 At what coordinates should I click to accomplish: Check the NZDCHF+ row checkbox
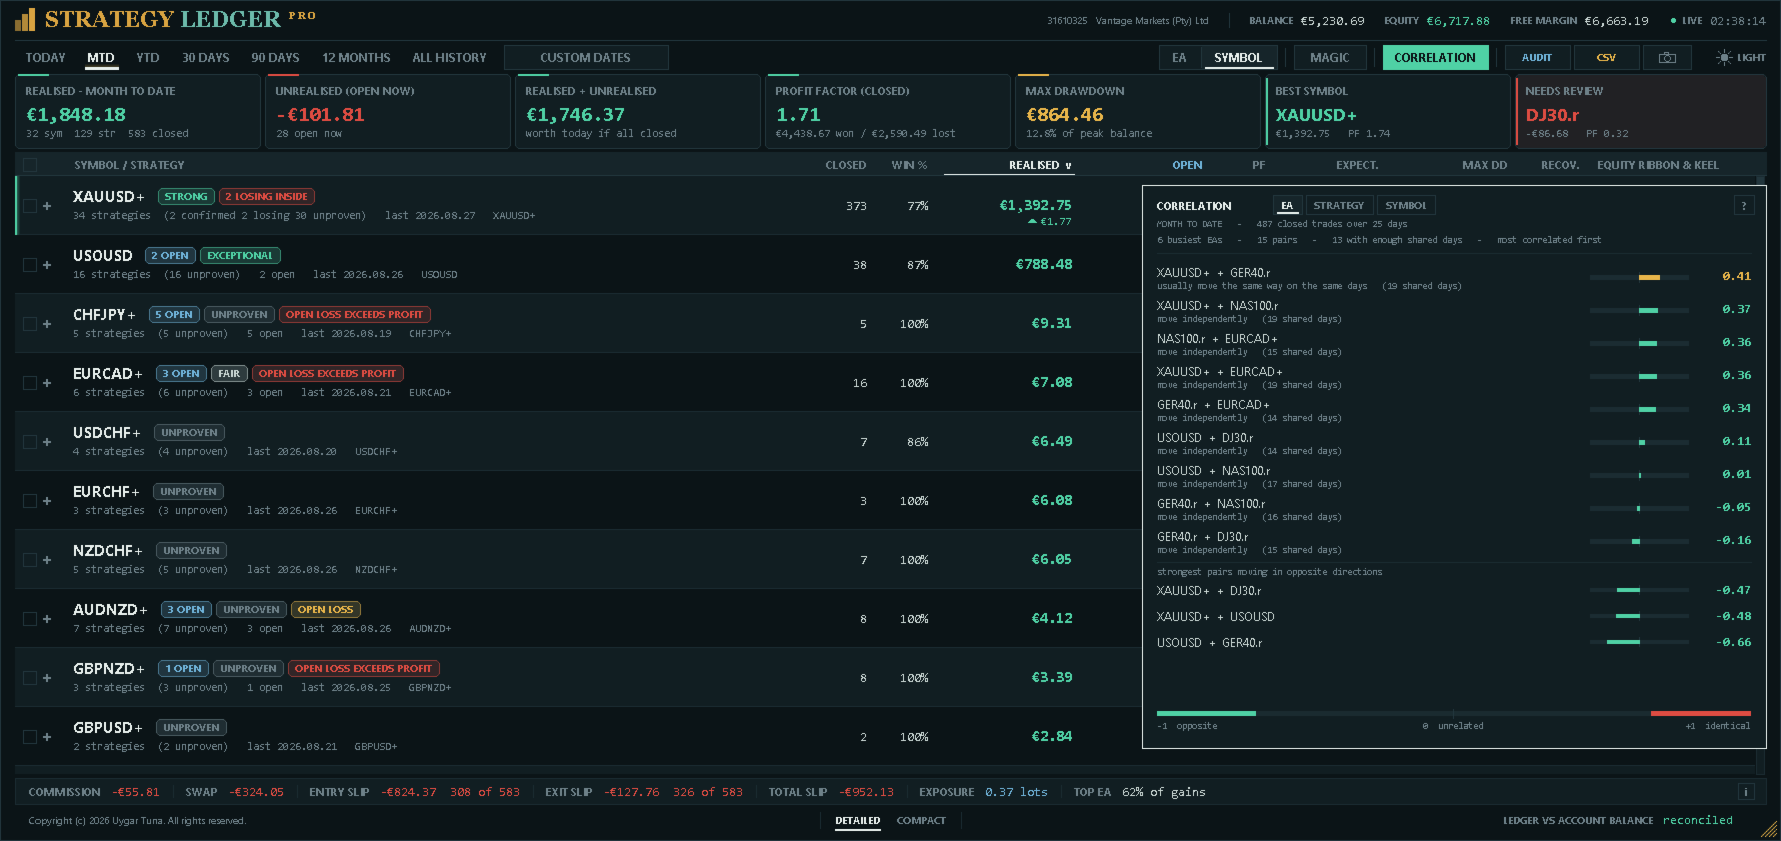click(x=30, y=560)
